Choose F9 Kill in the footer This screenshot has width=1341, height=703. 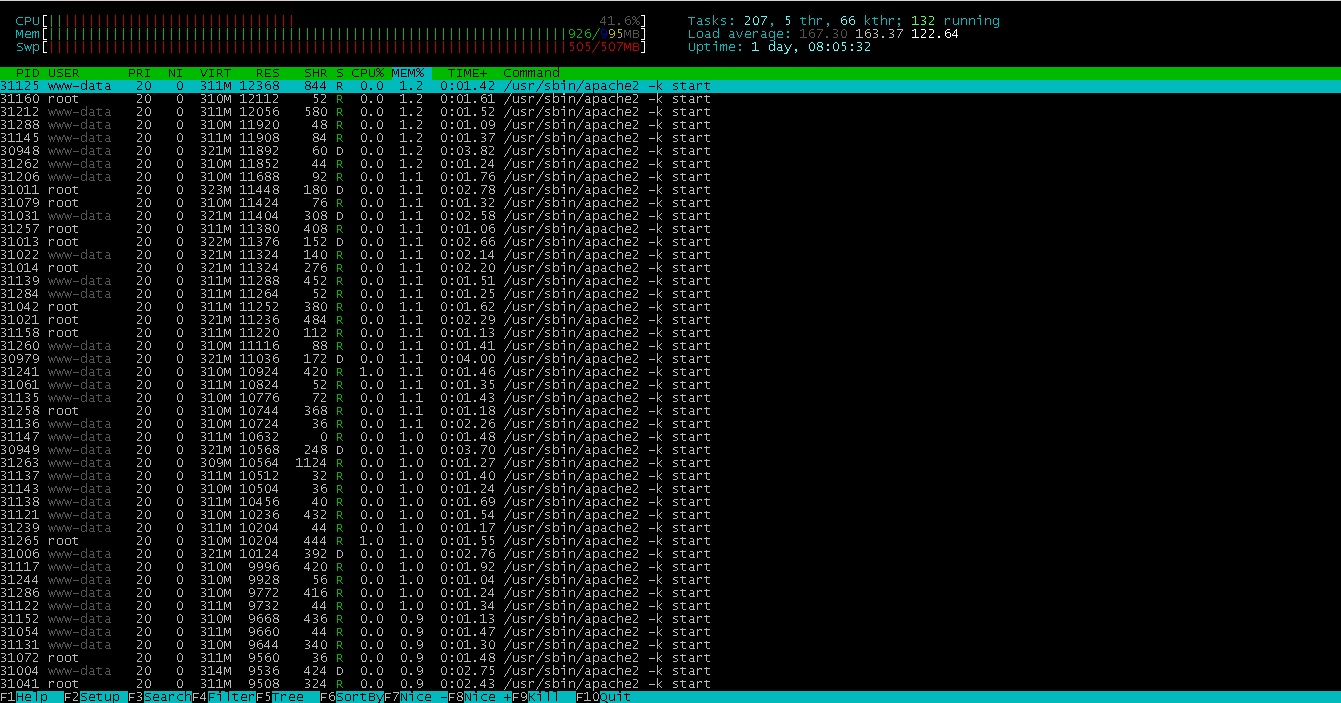click(536, 697)
